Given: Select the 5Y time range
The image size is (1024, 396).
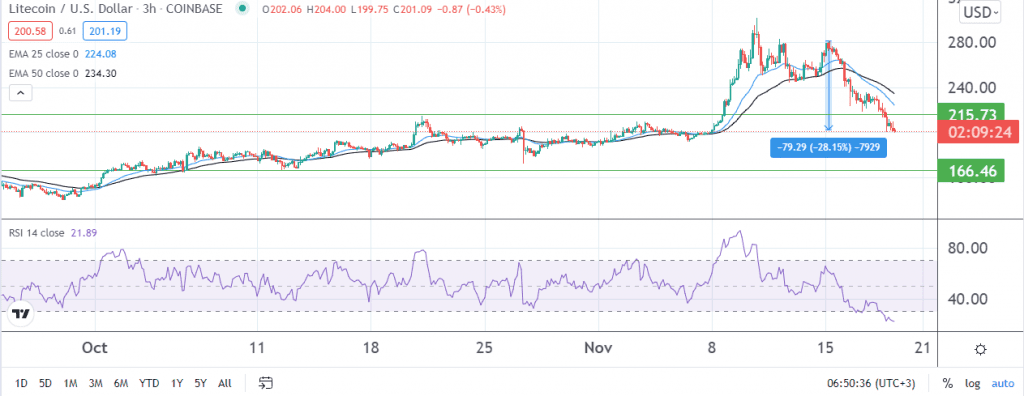Looking at the screenshot, I should coord(200,383).
